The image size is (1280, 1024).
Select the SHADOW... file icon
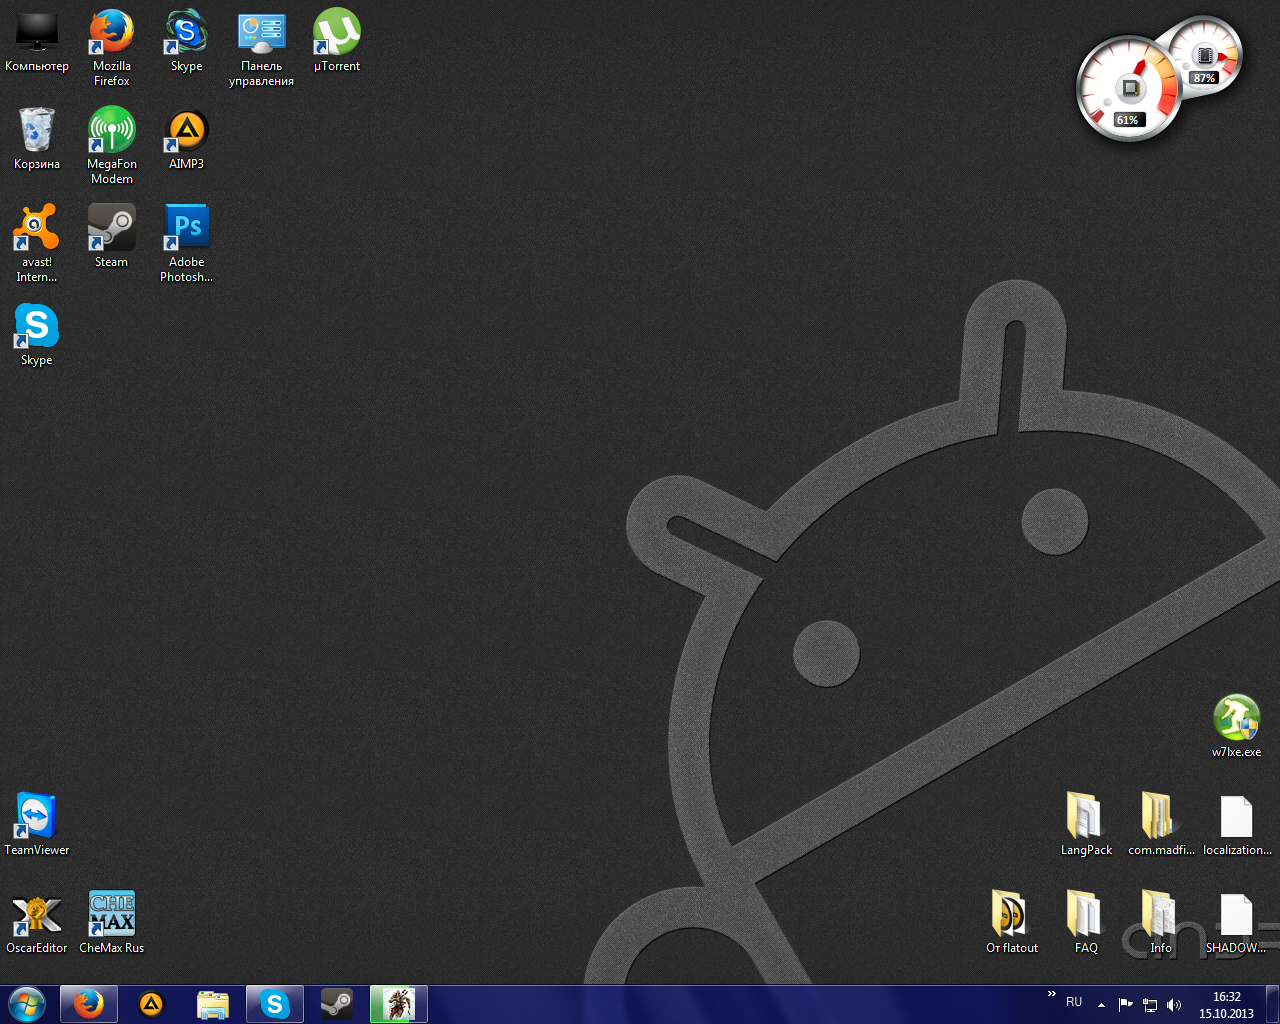(1237, 923)
